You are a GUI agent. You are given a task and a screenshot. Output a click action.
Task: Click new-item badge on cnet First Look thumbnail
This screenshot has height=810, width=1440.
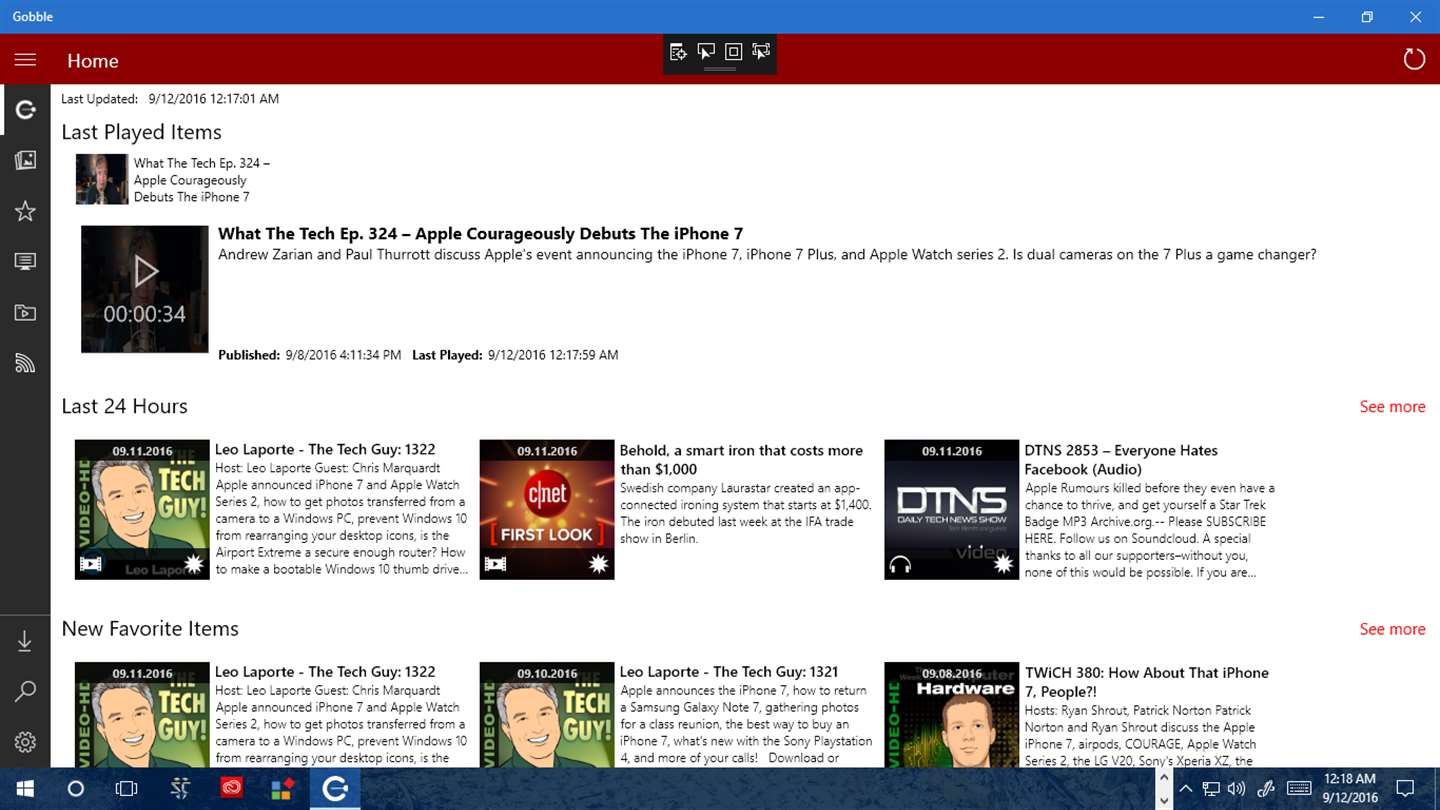pyautogui.click(x=599, y=565)
